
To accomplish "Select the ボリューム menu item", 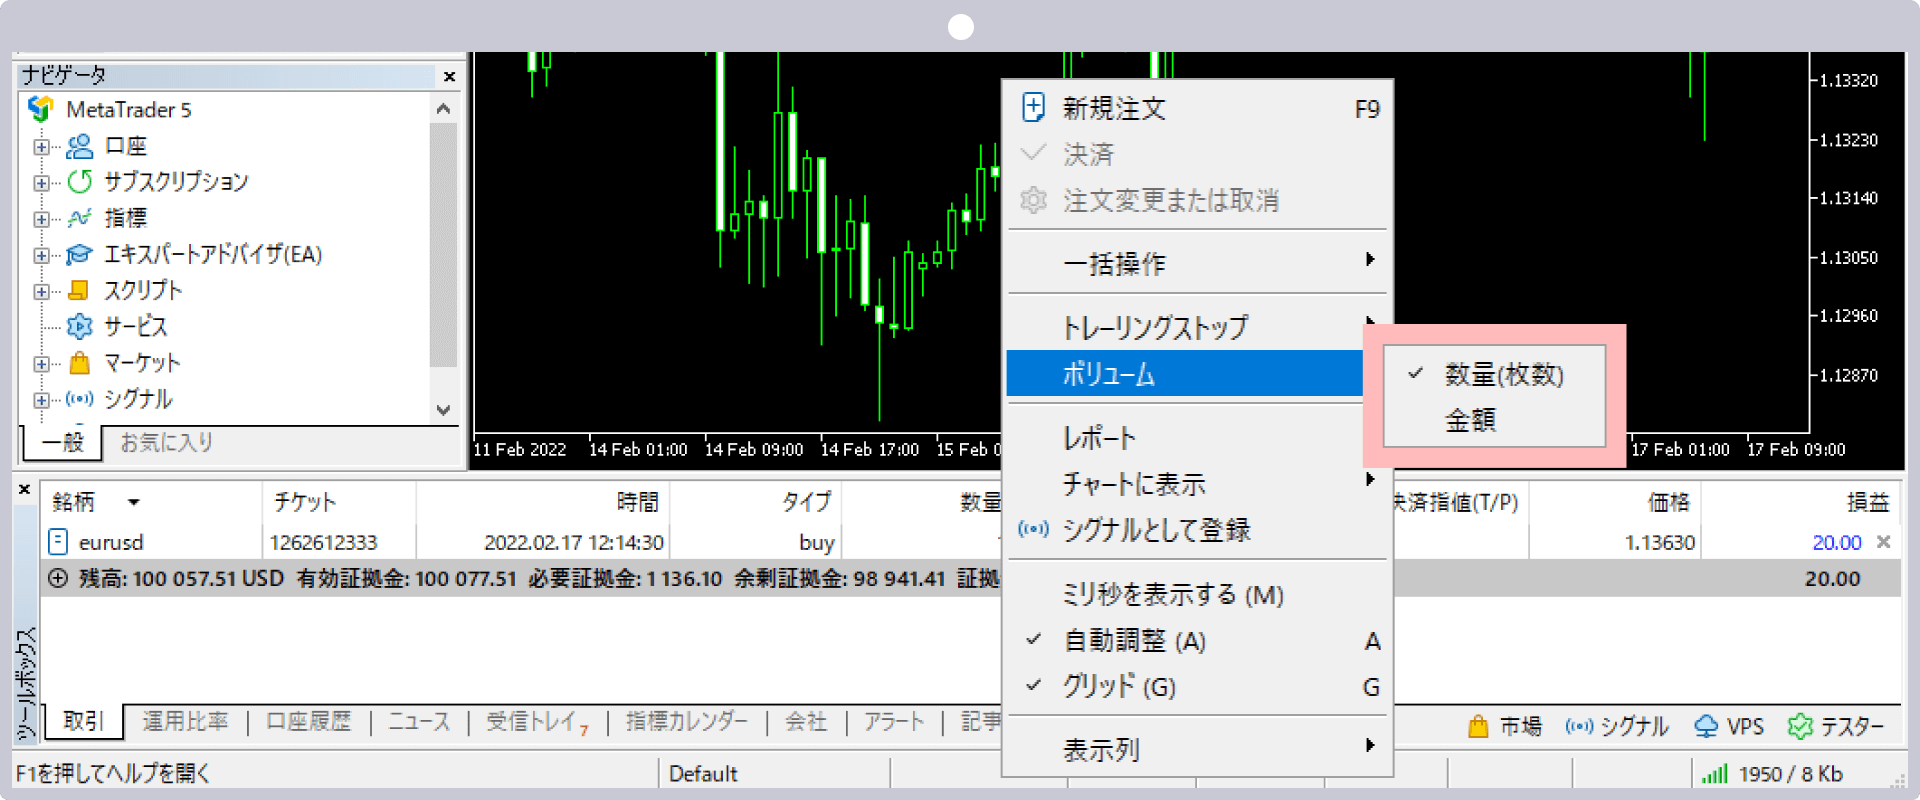I will point(1185,374).
